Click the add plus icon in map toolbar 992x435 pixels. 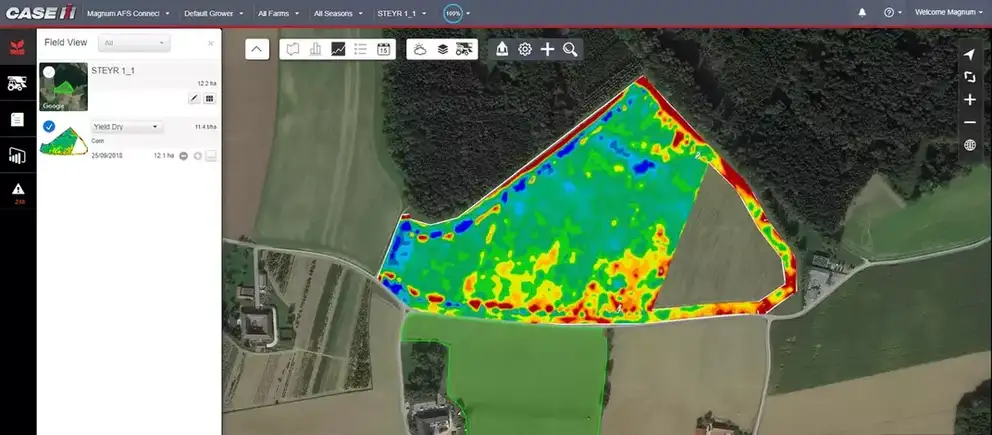[x=547, y=49]
